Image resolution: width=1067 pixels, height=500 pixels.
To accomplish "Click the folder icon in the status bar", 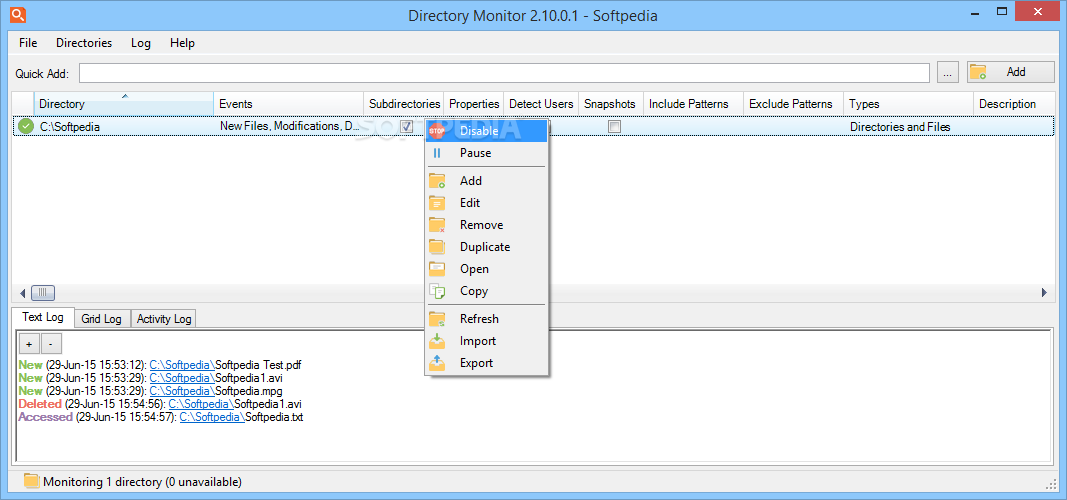I will (x=31, y=482).
